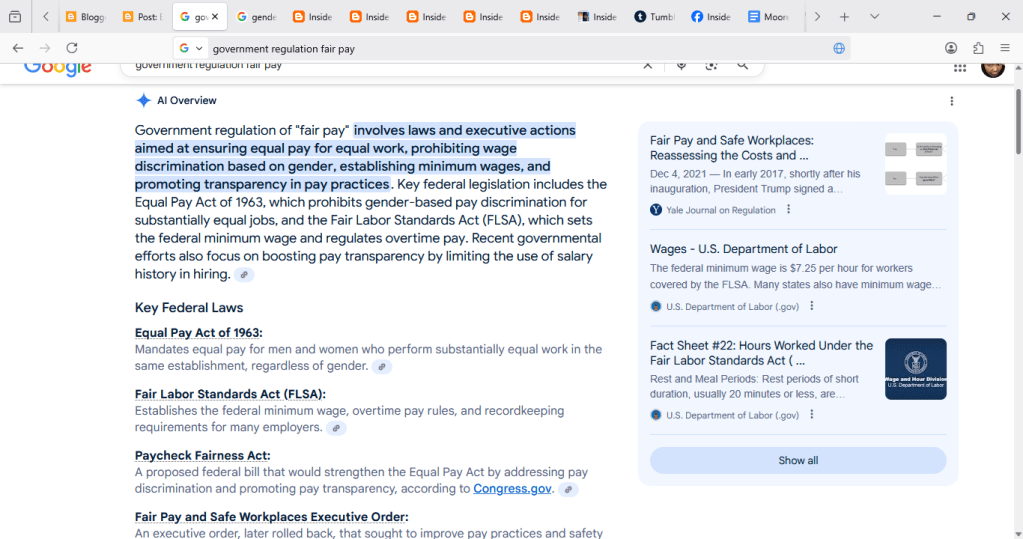Open the account icon in browser toolbar
Image resolution: width=1023 pixels, height=539 pixels.
(951, 48)
